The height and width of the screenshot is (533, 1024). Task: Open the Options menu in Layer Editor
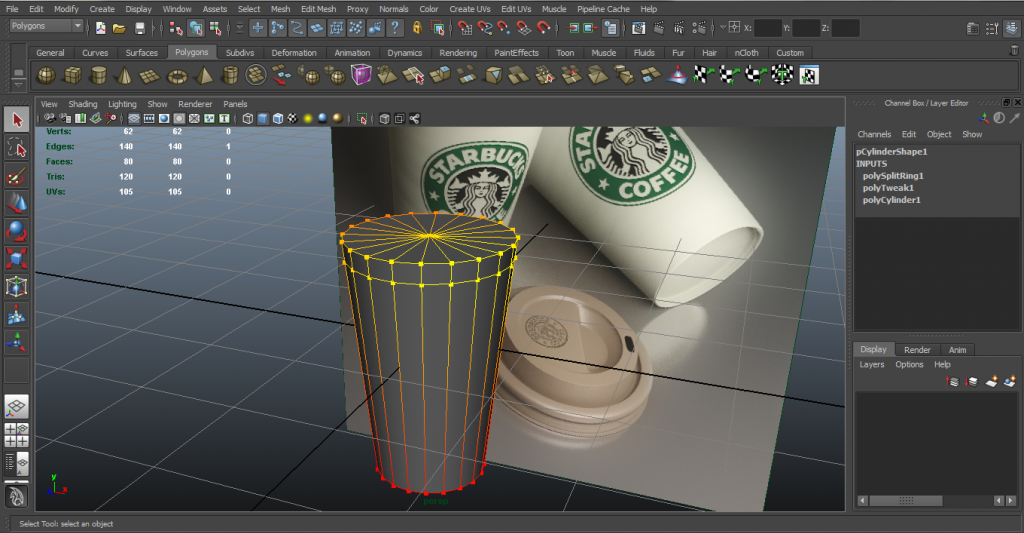(x=909, y=364)
